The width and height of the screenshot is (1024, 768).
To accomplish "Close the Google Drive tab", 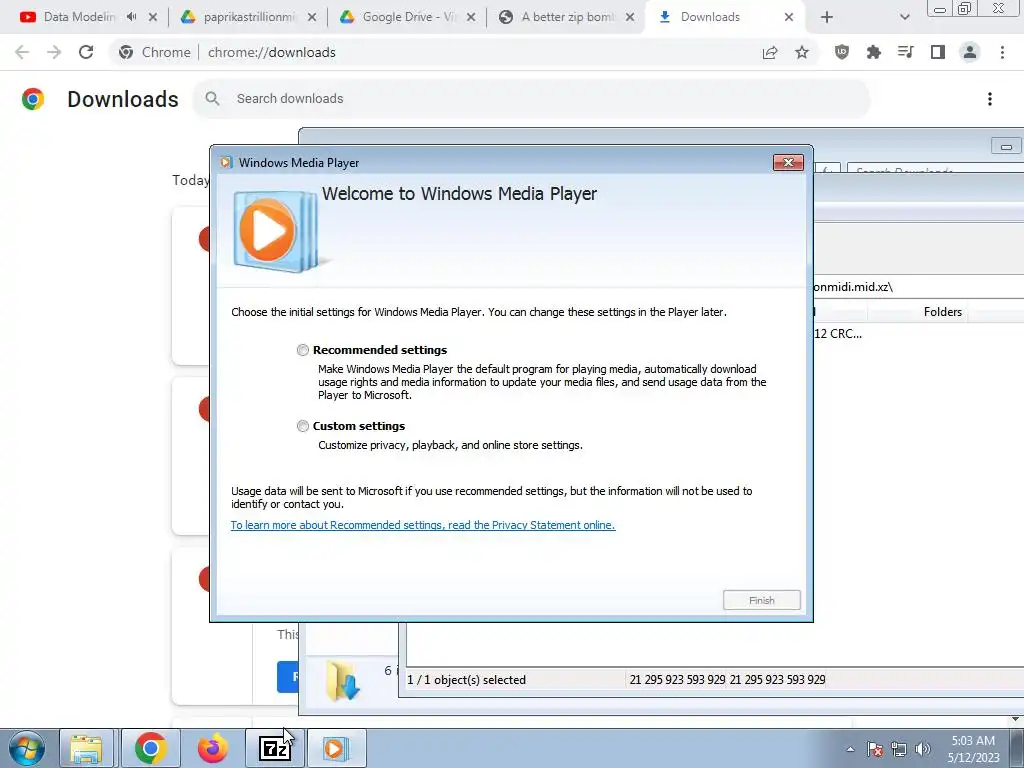I will click(471, 17).
